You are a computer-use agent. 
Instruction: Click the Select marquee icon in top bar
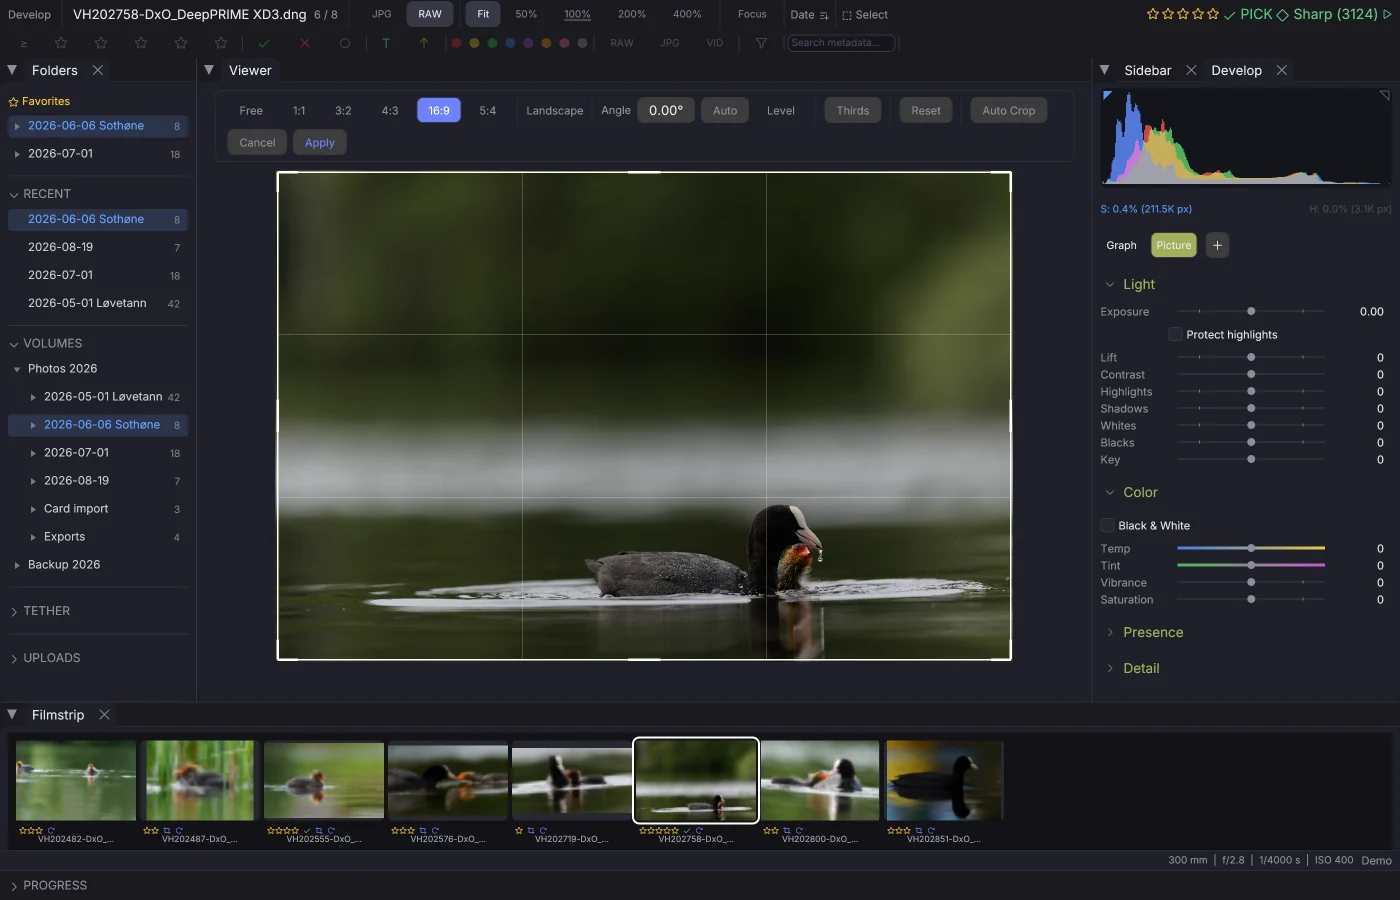click(x=847, y=15)
